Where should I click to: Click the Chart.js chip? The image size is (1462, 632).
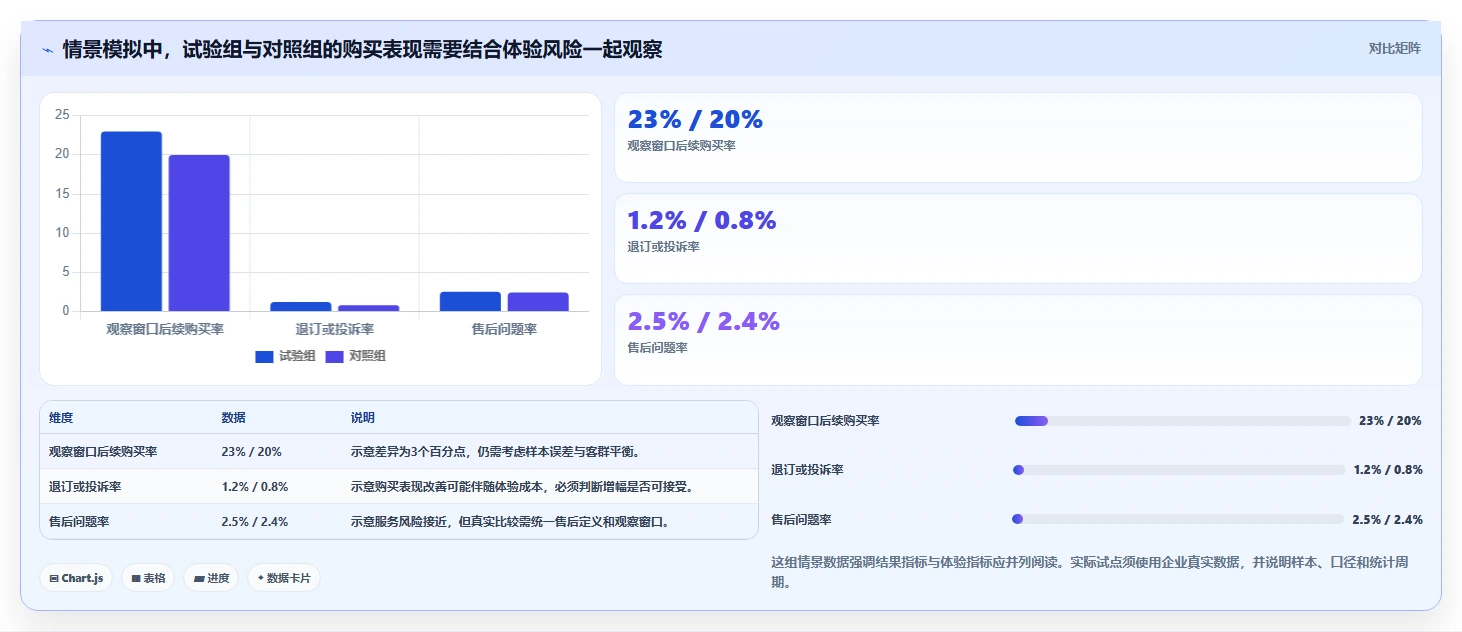76,578
